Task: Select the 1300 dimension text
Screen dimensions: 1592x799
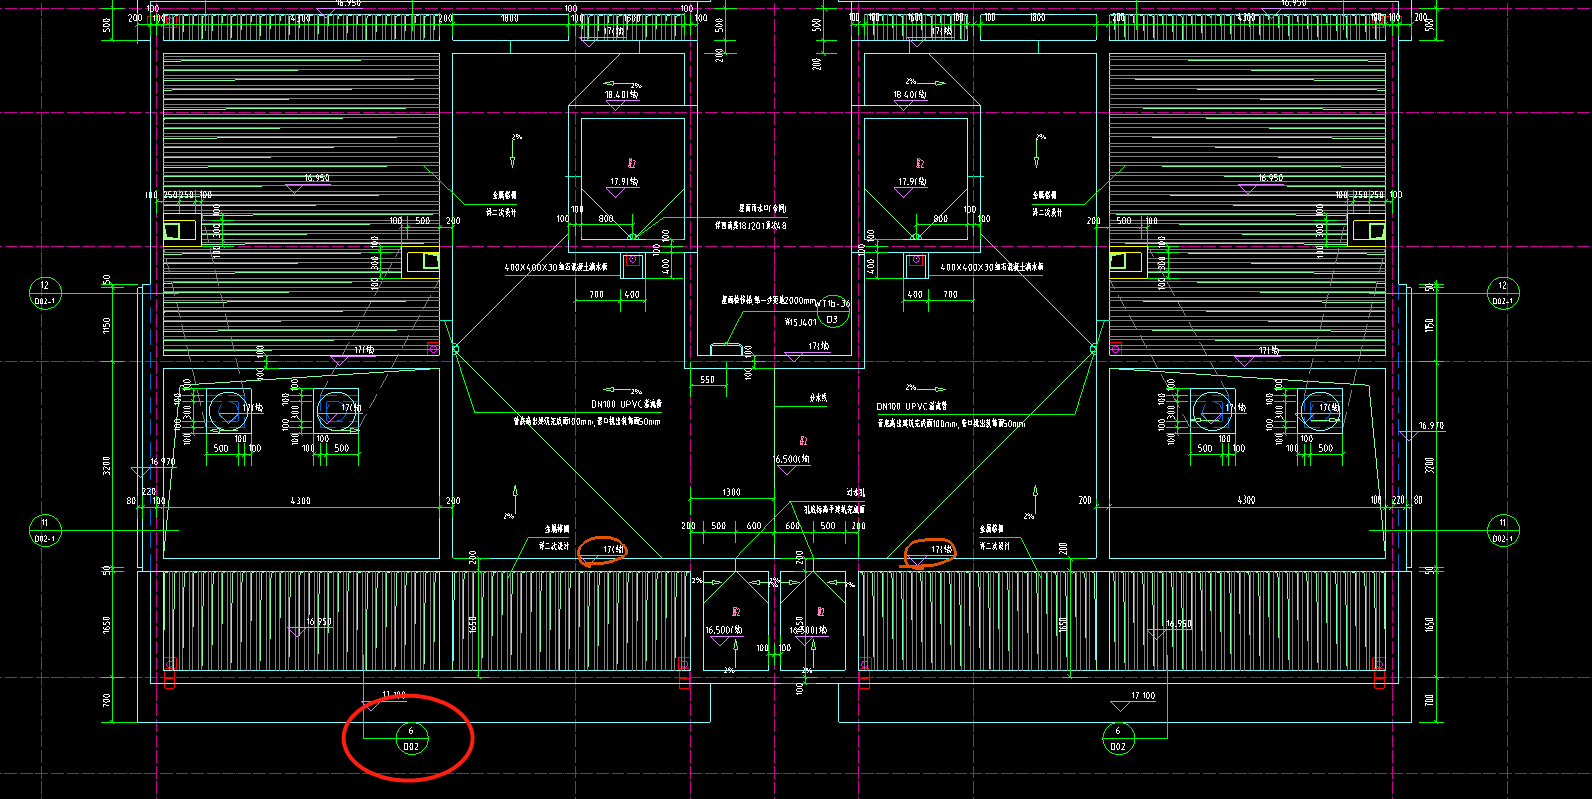Action: [731, 492]
